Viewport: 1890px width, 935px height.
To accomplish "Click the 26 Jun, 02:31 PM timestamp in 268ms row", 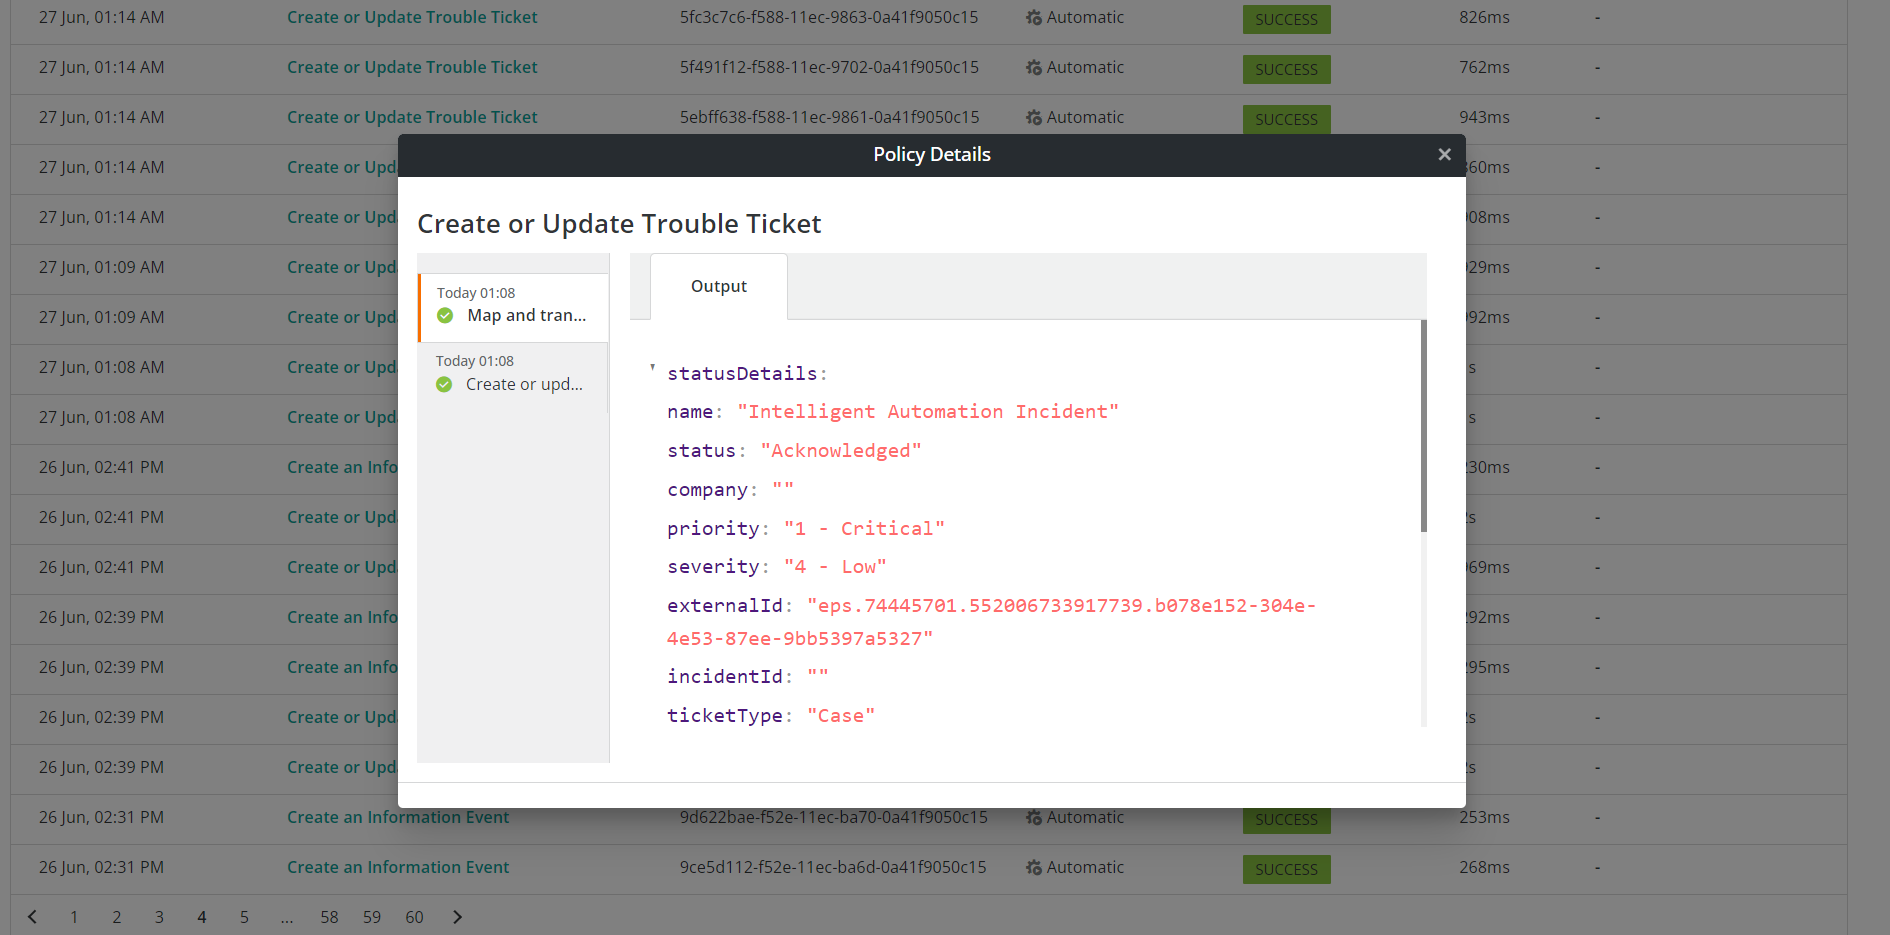I will 101,867.
